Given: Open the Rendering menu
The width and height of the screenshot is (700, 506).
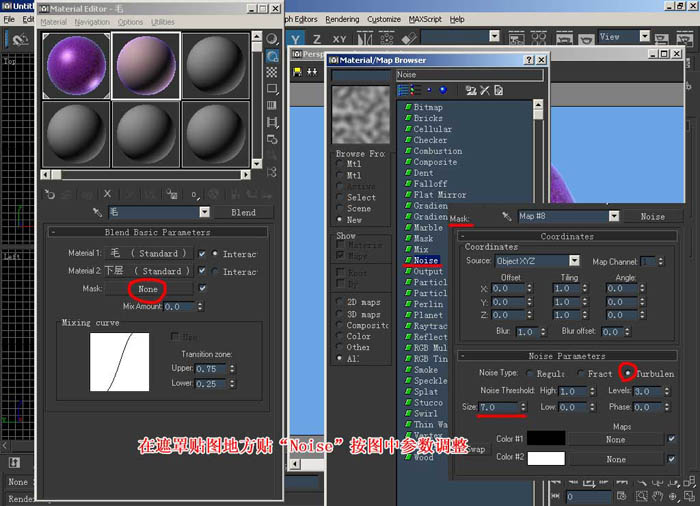Looking at the screenshot, I should tap(342, 19).
